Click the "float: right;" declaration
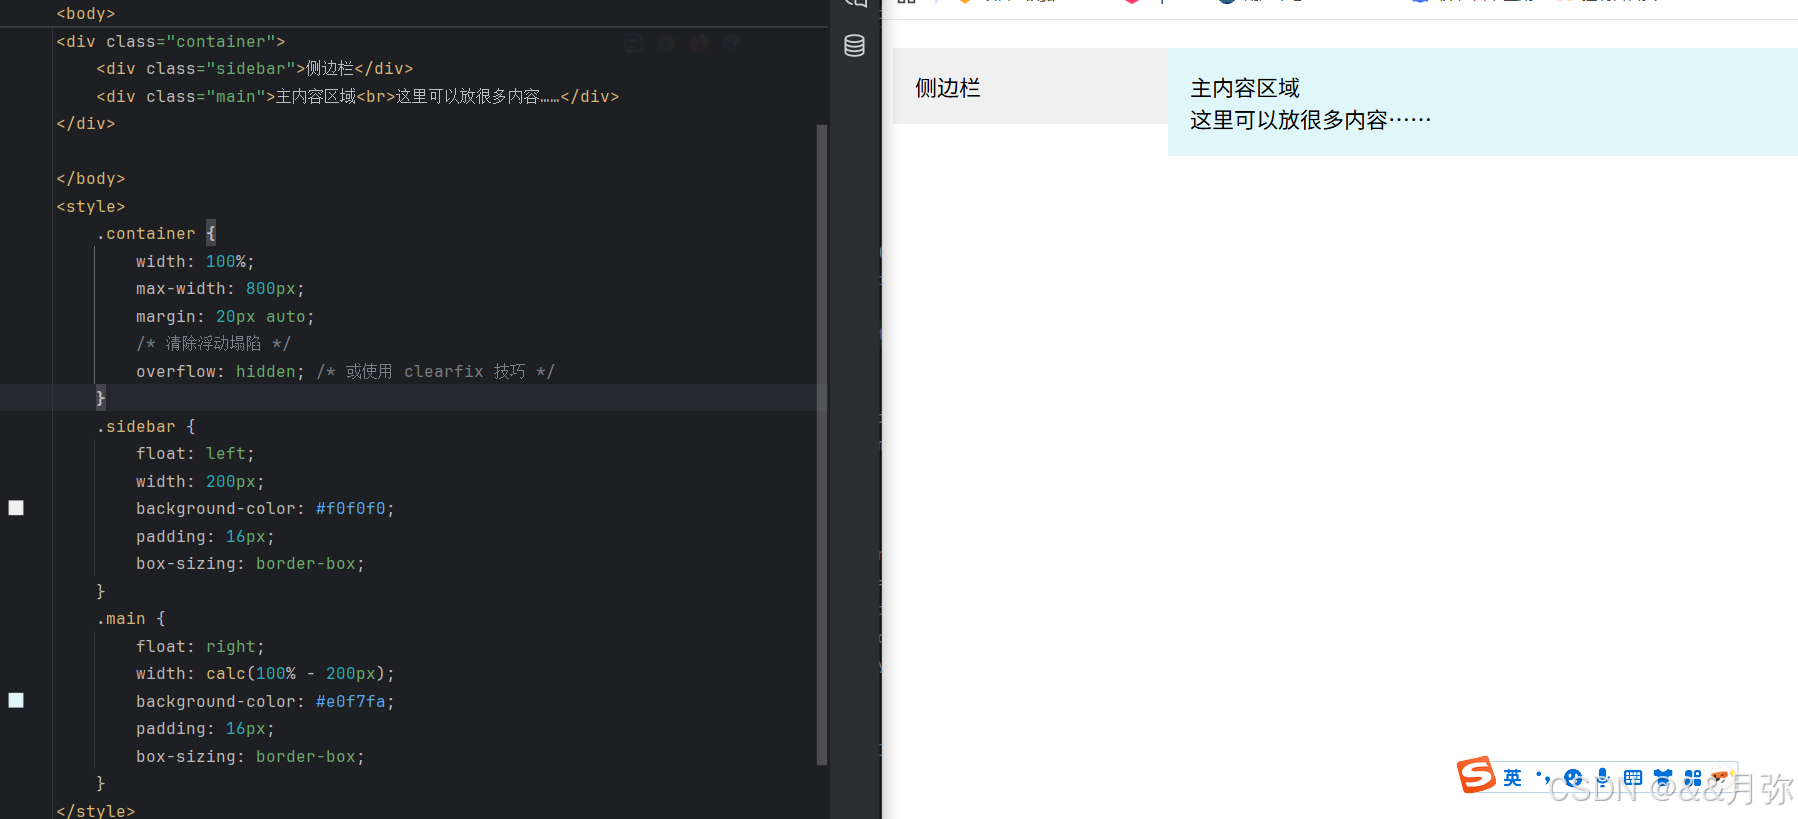Screen dimensions: 1798x819 [x=200, y=647]
